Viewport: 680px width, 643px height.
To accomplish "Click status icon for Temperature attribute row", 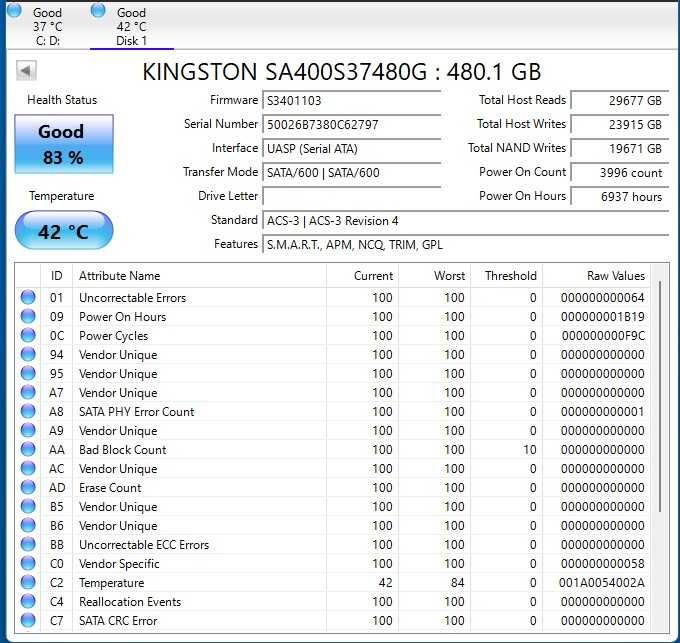I will [x=28, y=583].
